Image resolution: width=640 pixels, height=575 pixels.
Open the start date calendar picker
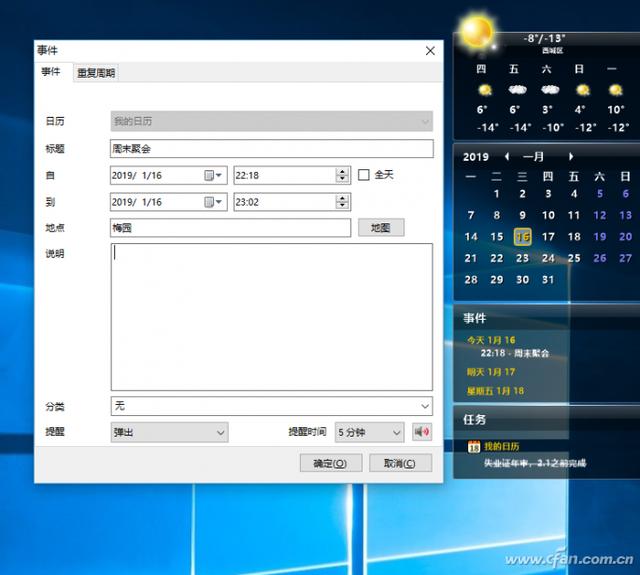point(213,175)
